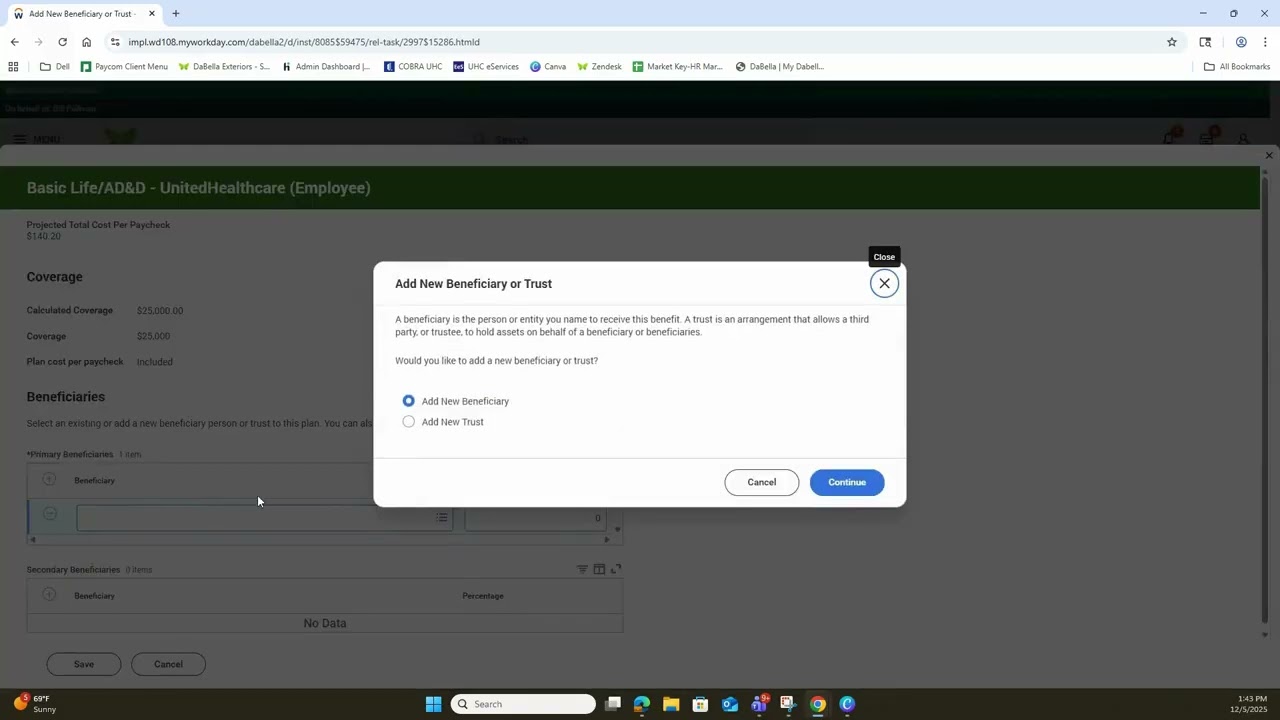This screenshot has height=720, width=1280.
Task: Add a row to Primary Beneficiaries
Action: coord(49,480)
